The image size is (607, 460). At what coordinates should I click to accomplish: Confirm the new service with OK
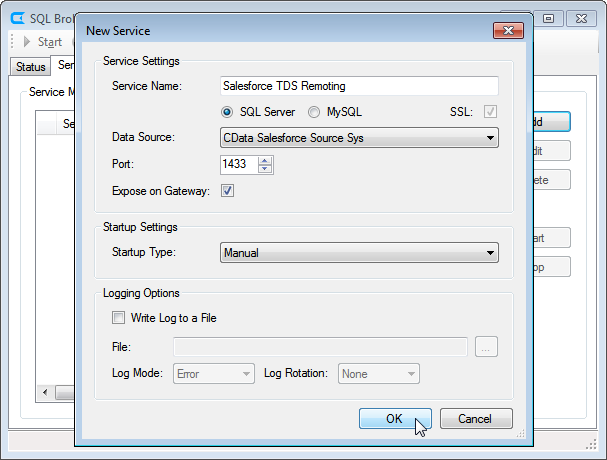tap(395, 419)
